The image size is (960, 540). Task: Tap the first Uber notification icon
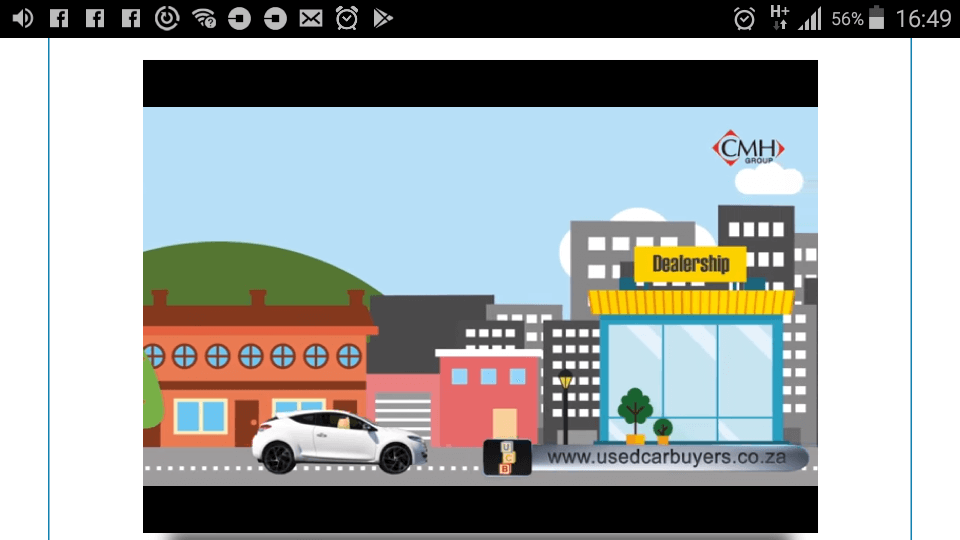(x=239, y=19)
